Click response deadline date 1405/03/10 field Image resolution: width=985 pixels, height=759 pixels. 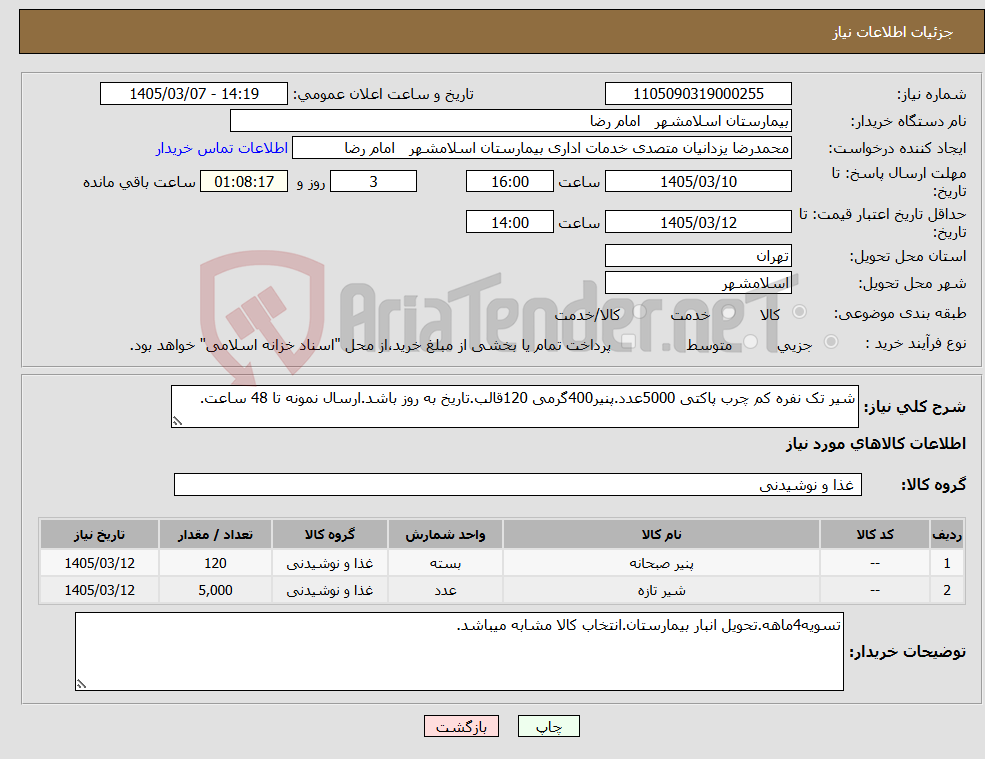pos(698,182)
